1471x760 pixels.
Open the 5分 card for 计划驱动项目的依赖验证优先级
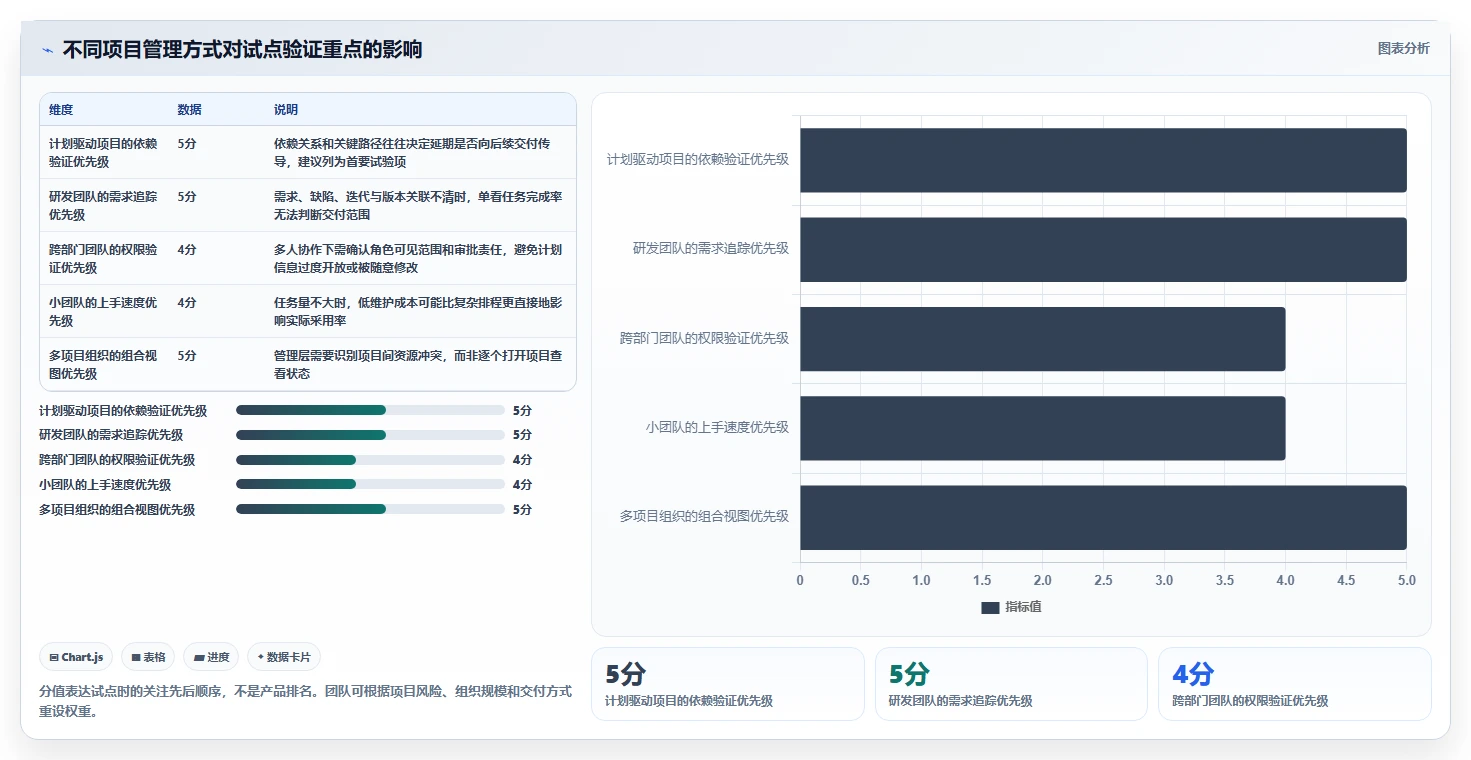pyautogui.click(x=728, y=684)
